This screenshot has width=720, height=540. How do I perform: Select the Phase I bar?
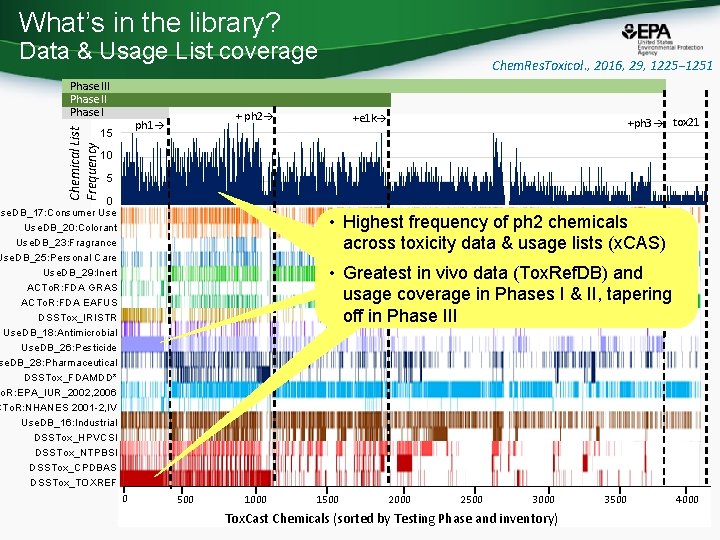point(115,112)
